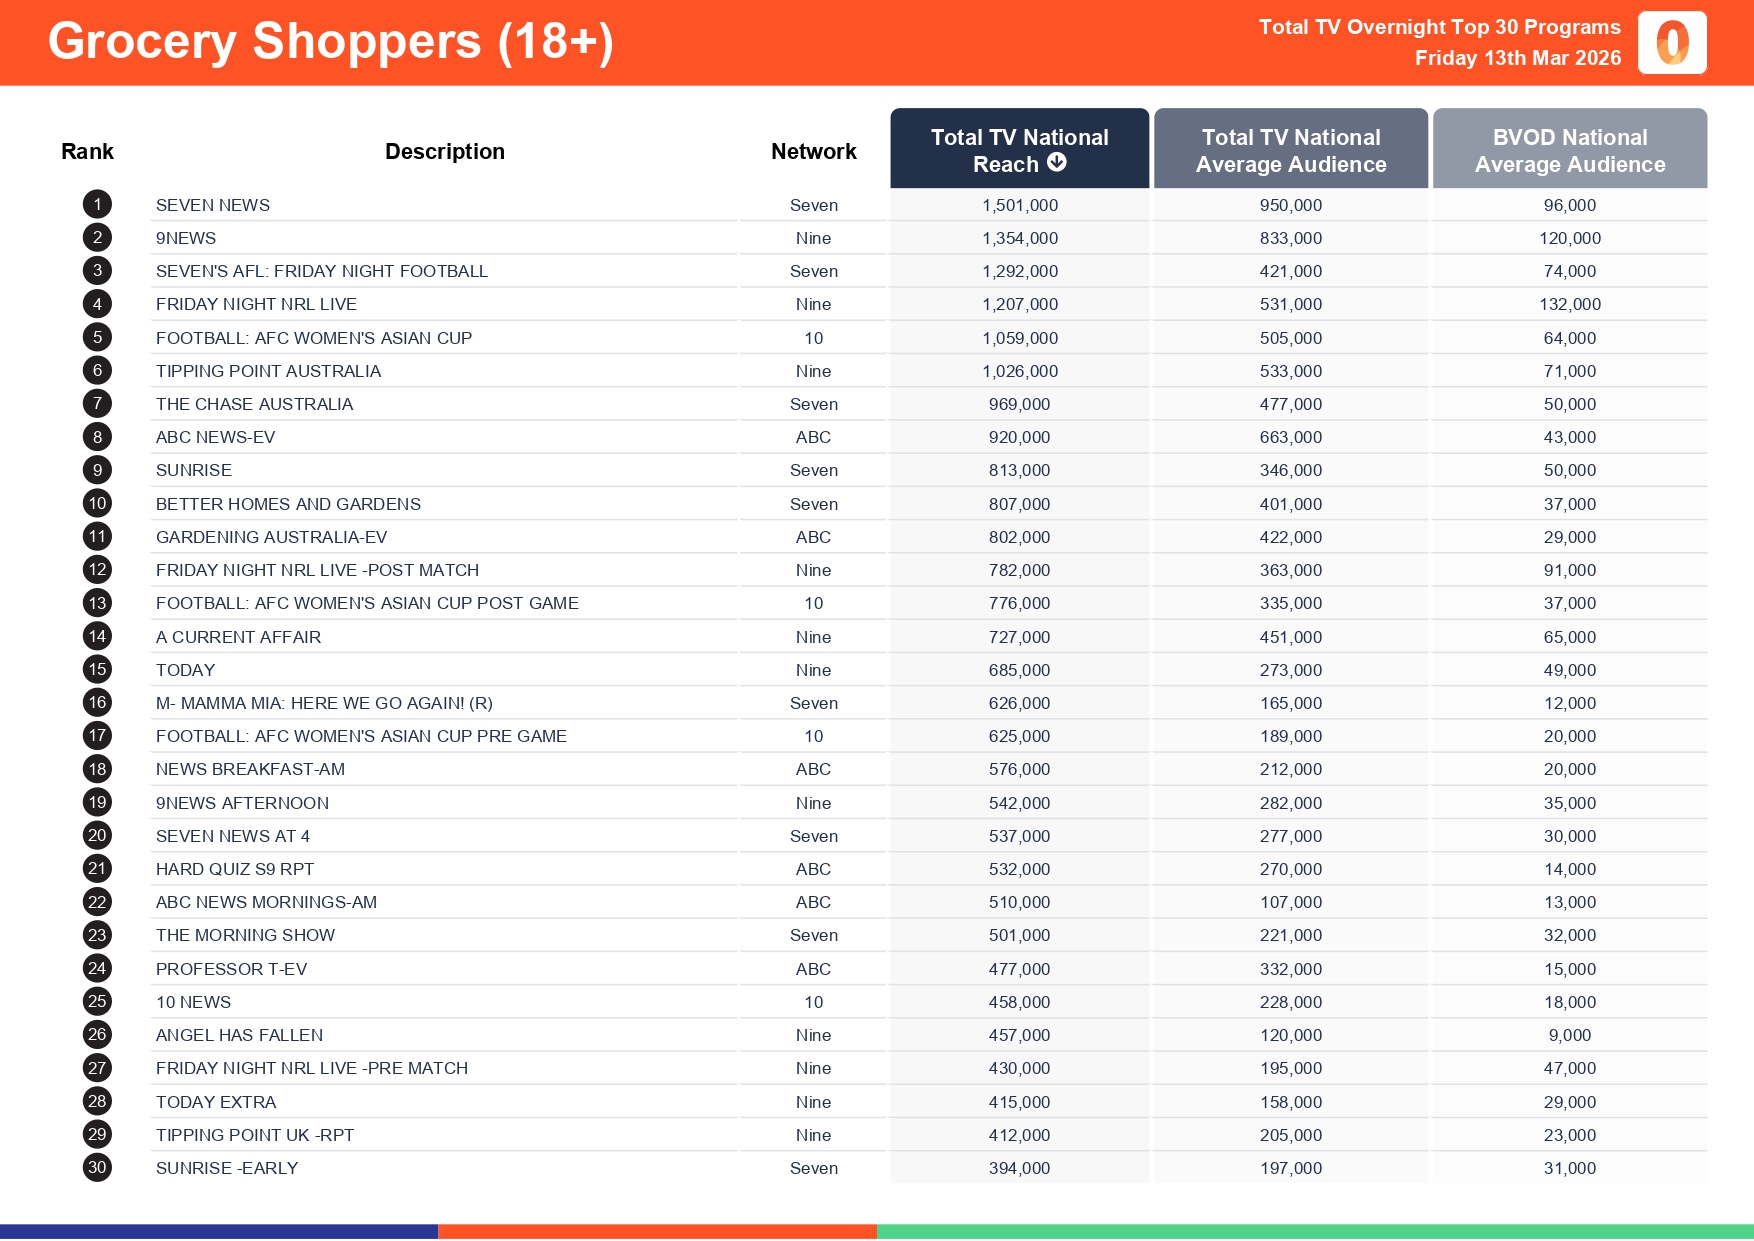Viewport: 1754px width, 1241px height.
Task: Click the FRIDAY NIGHT NRL LIVE row title
Action: click(256, 305)
